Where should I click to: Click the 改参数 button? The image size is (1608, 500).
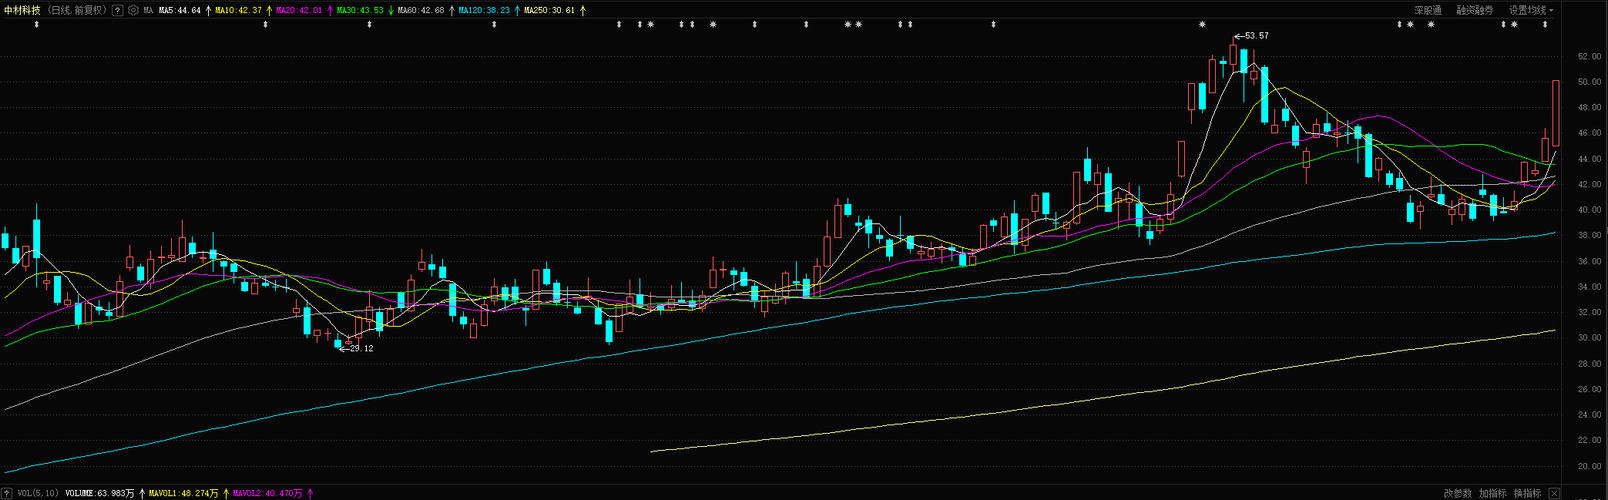pos(1457,493)
